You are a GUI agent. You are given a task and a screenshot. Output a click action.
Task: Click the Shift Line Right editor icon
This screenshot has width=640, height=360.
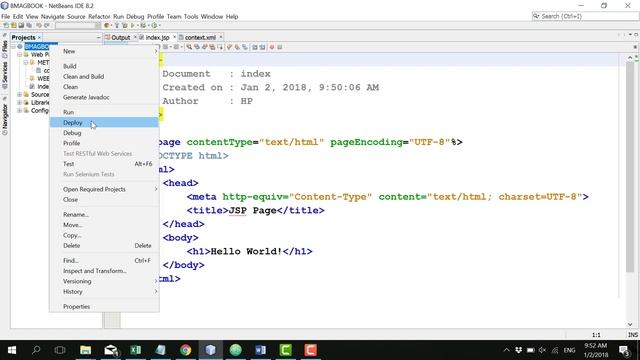pos(262,47)
